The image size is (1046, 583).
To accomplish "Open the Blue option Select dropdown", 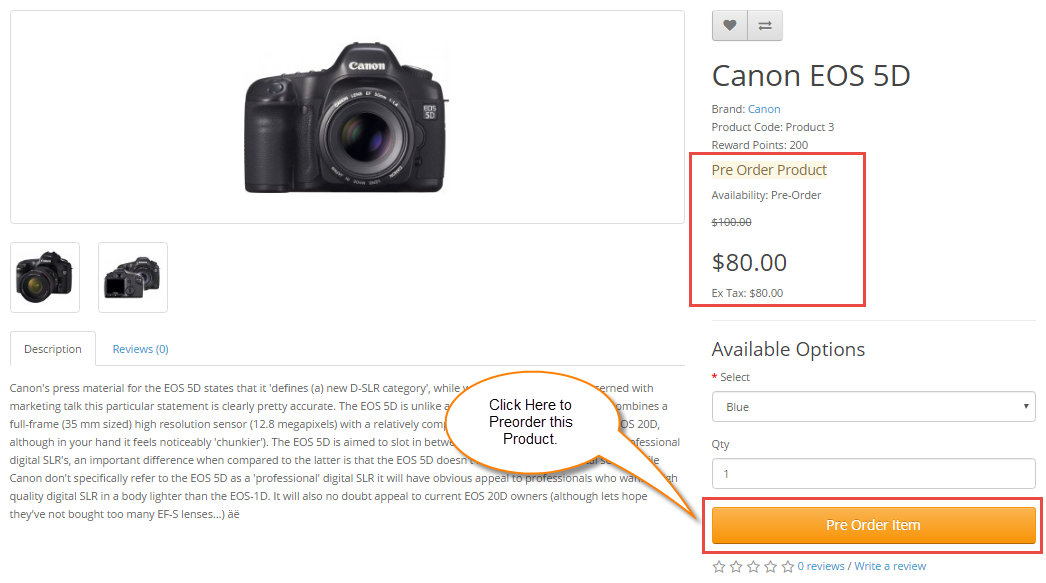I will click(x=873, y=407).
